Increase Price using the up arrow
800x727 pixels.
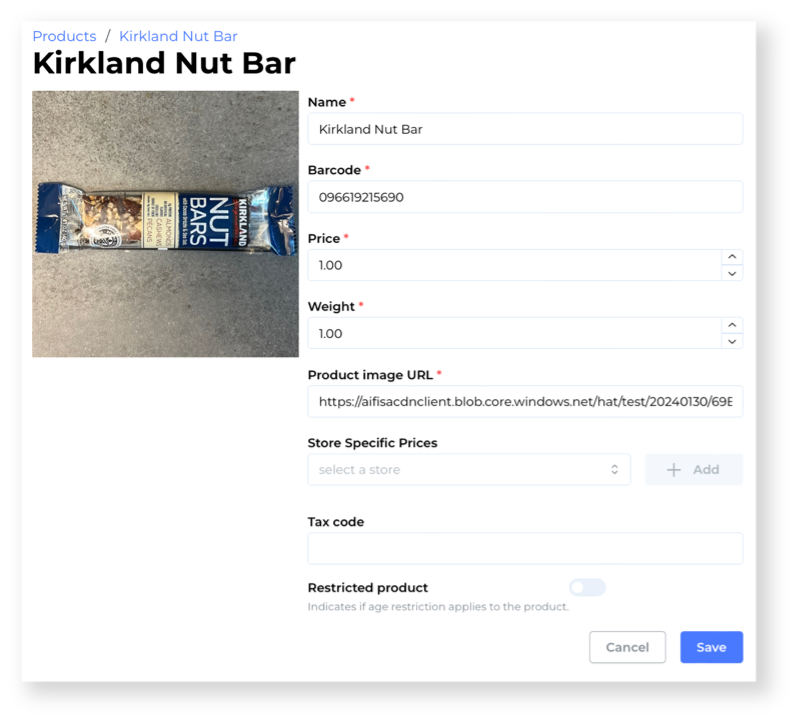732,257
